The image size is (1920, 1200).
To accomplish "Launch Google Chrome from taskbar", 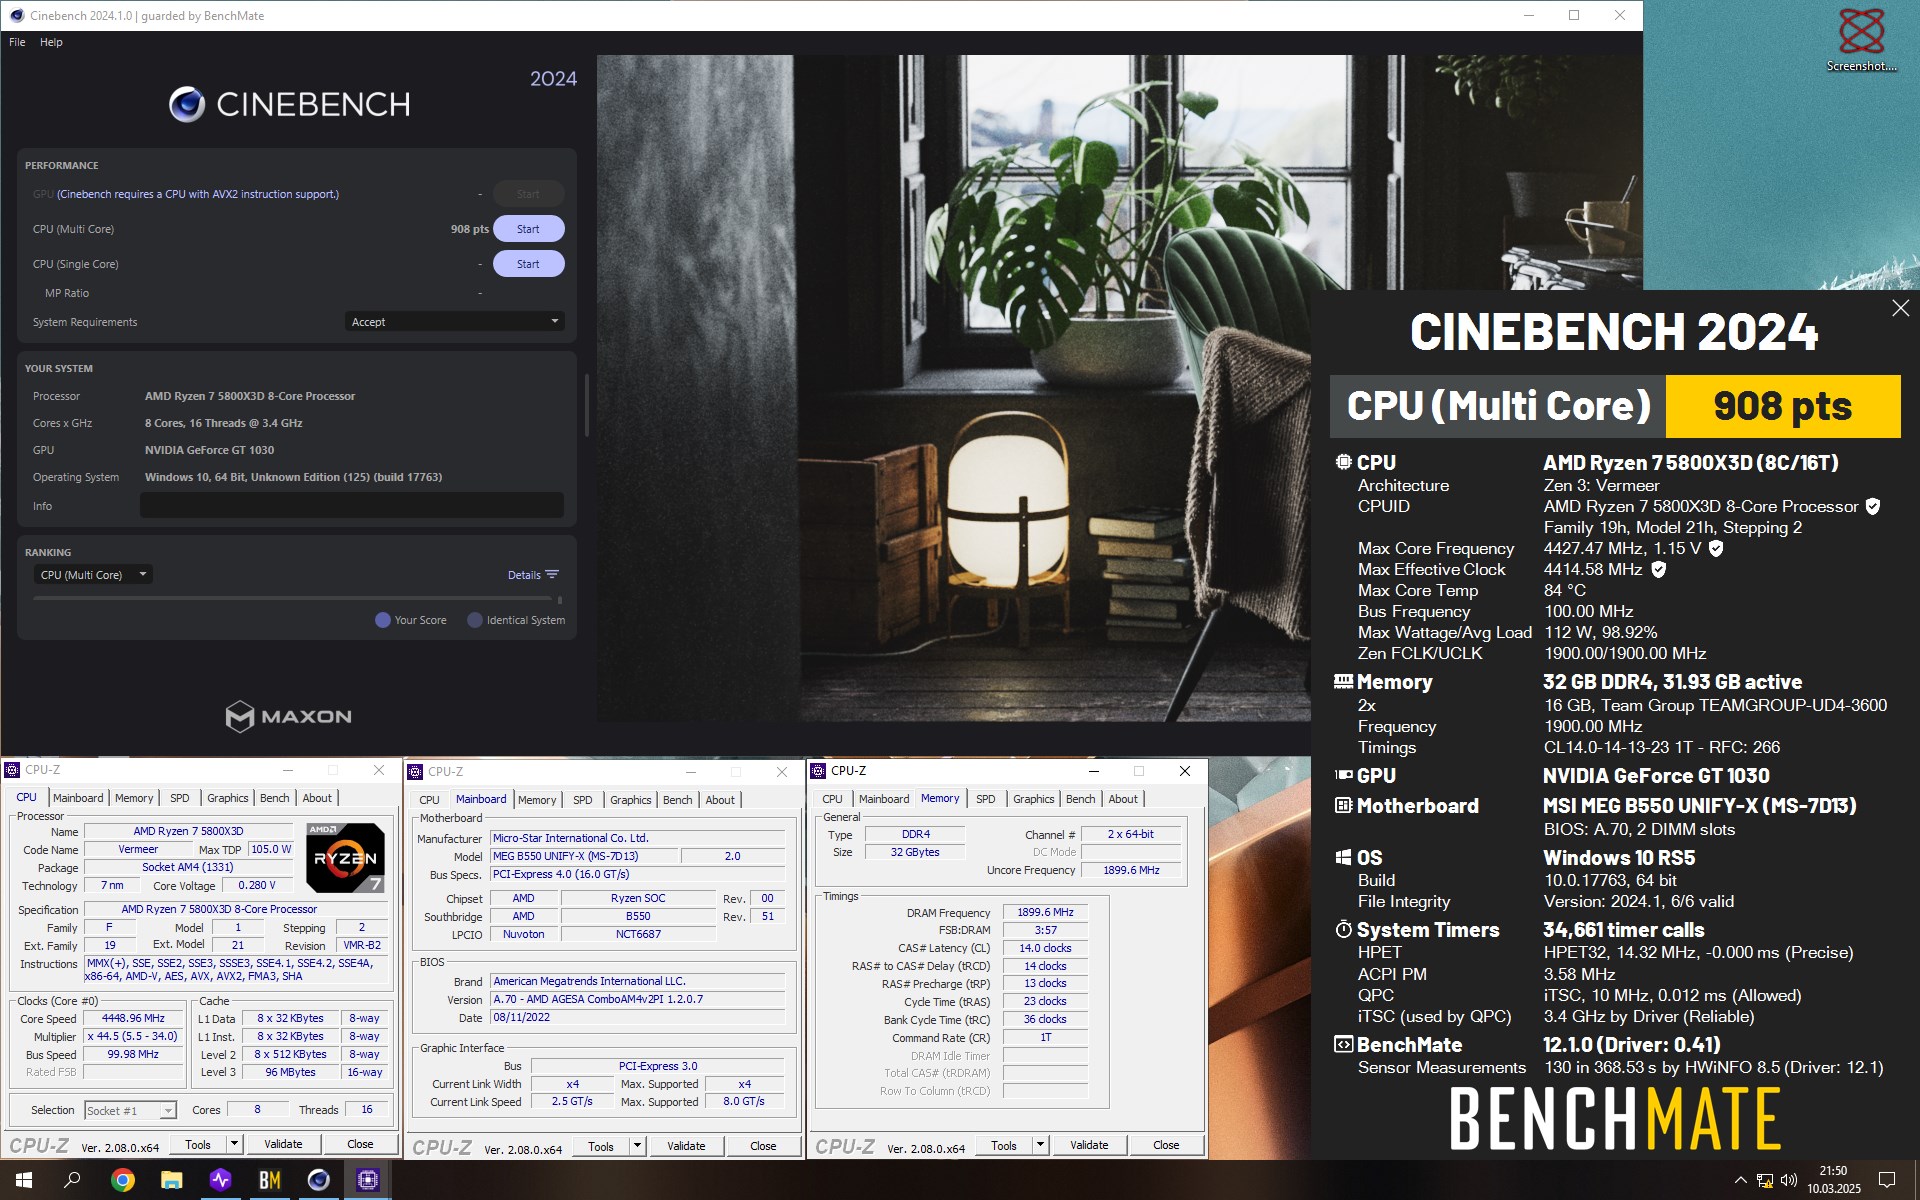I will tap(122, 1180).
